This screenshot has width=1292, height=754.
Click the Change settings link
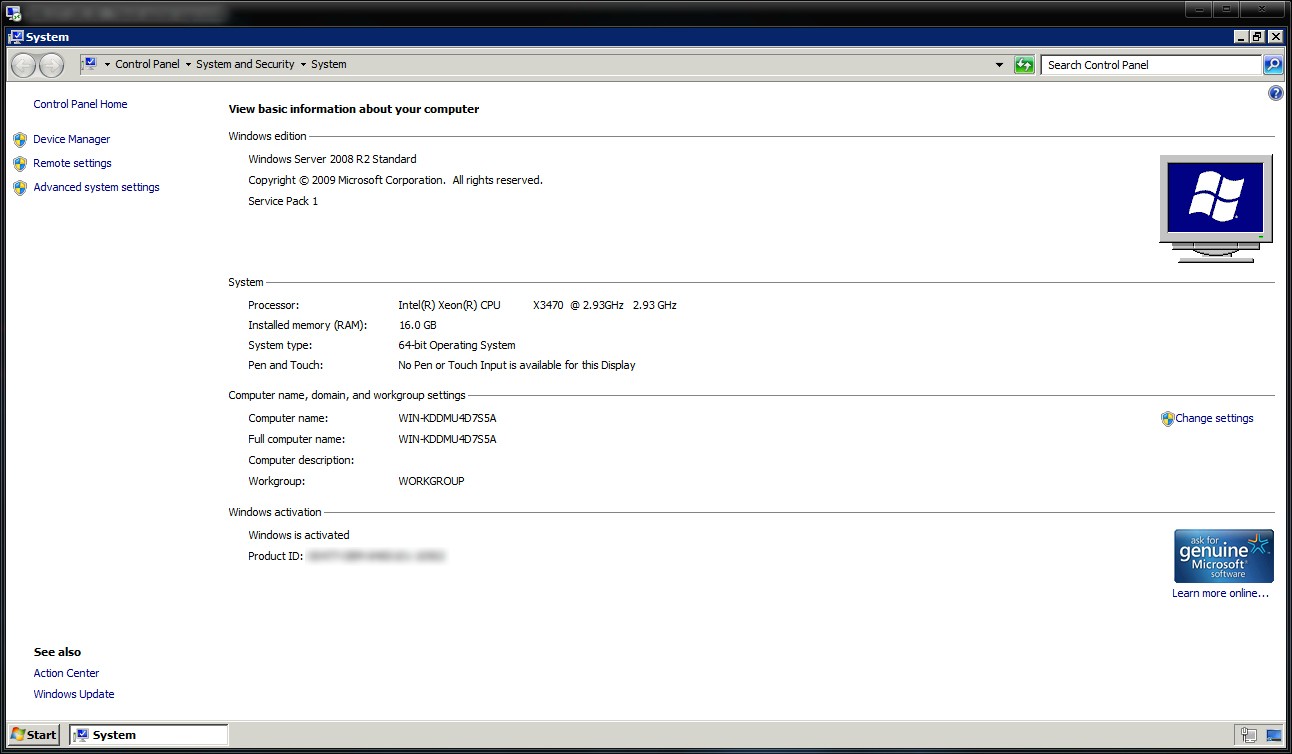(1214, 418)
